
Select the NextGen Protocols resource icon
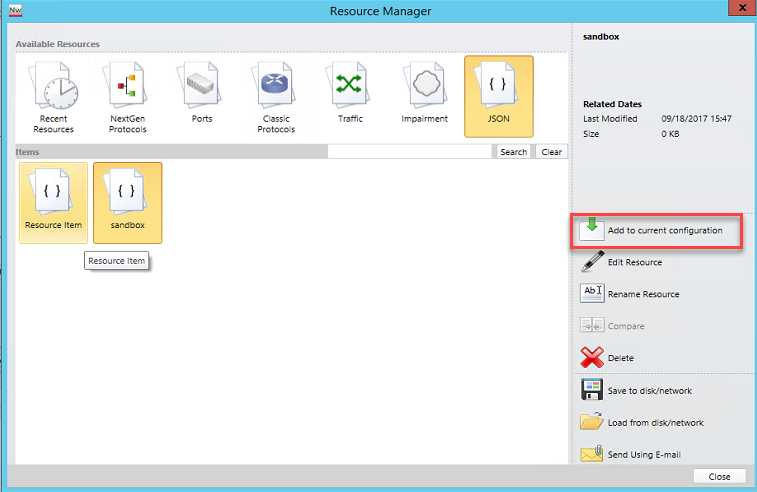pos(127,96)
